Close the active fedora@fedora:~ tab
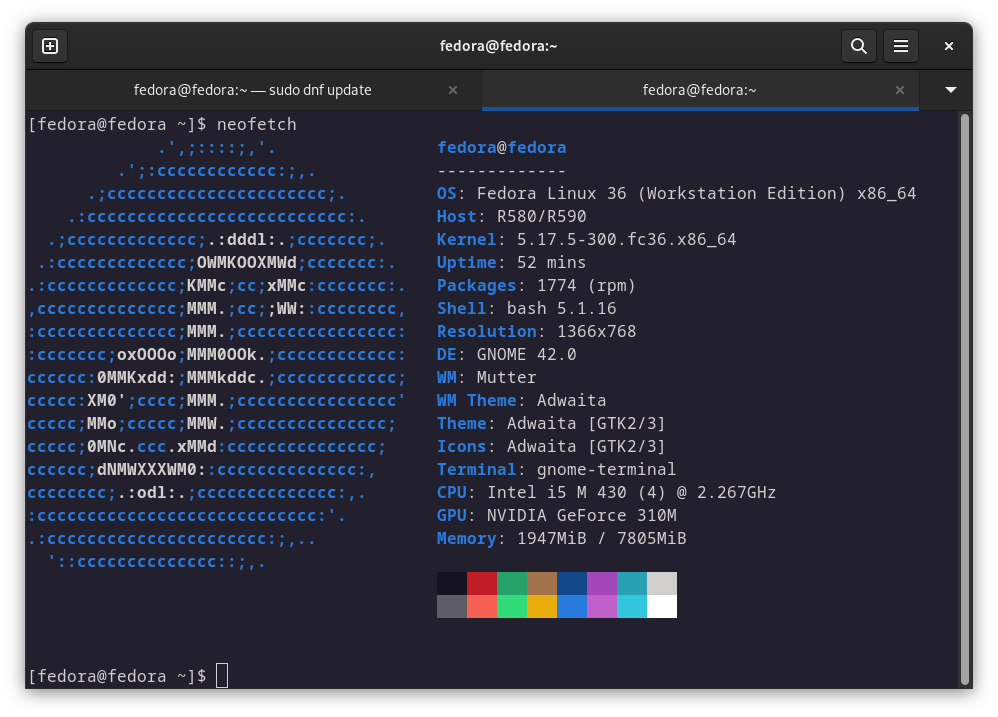 pos(899,90)
